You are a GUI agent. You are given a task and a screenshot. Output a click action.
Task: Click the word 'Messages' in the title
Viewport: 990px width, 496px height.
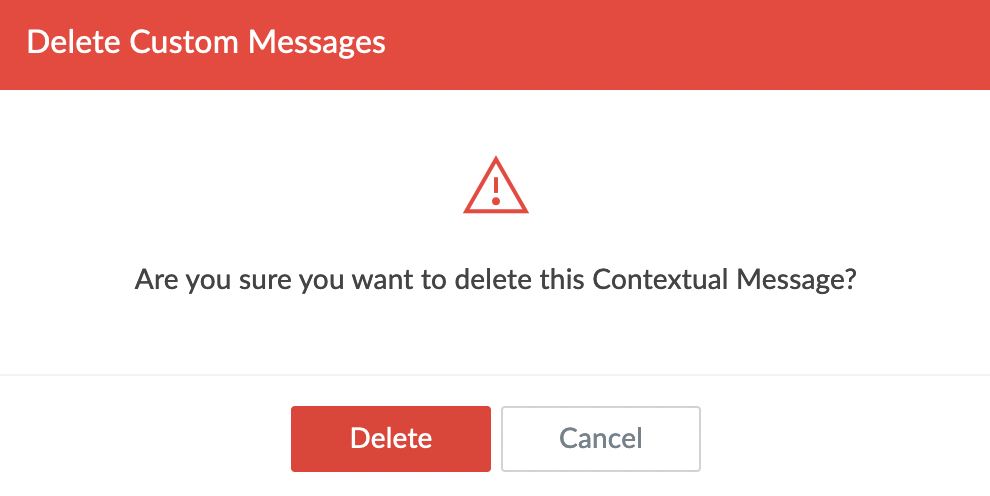(316, 43)
